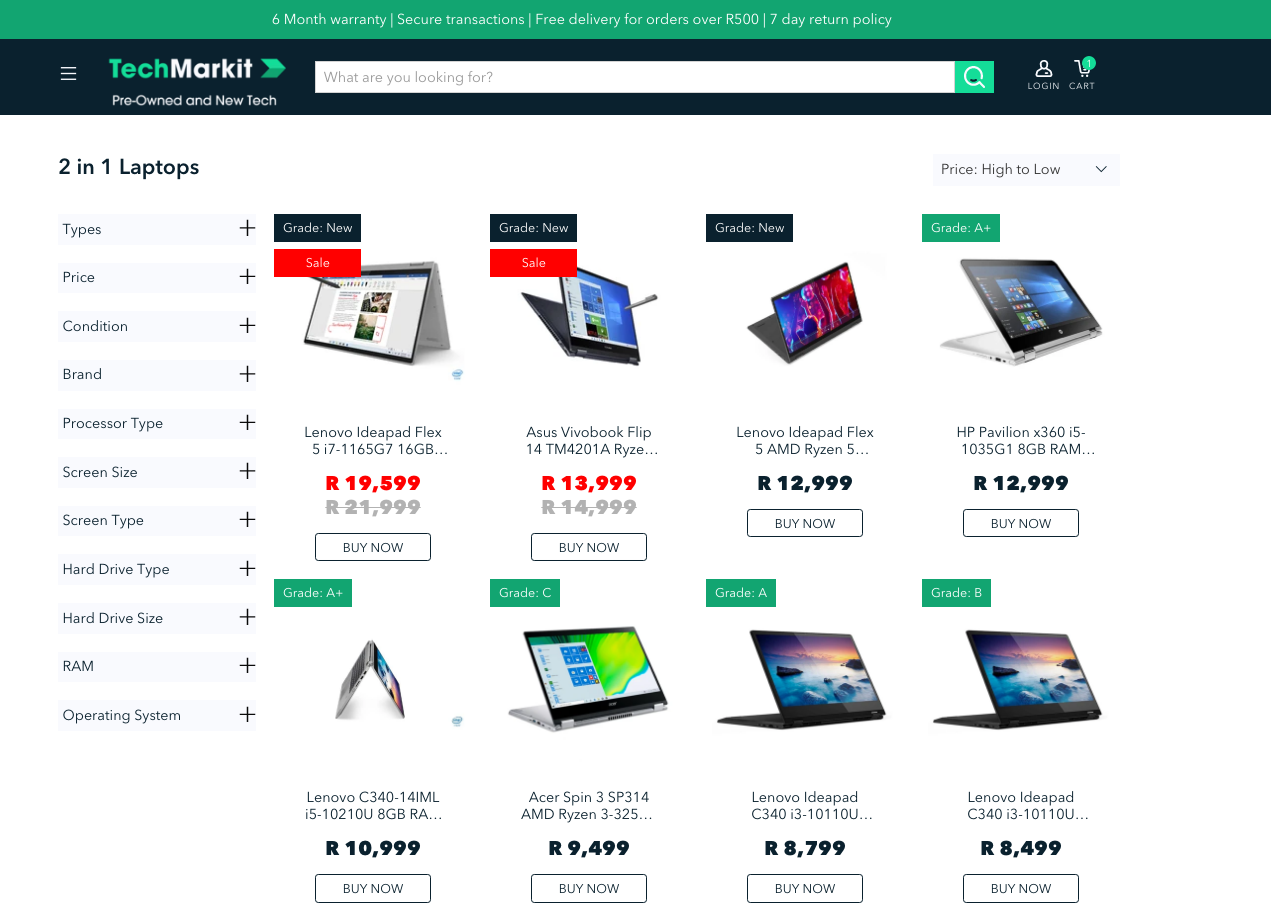Viewport: 1271px width, 904px height.
Task: Open the hamburger navigation menu
Action: 68,74
